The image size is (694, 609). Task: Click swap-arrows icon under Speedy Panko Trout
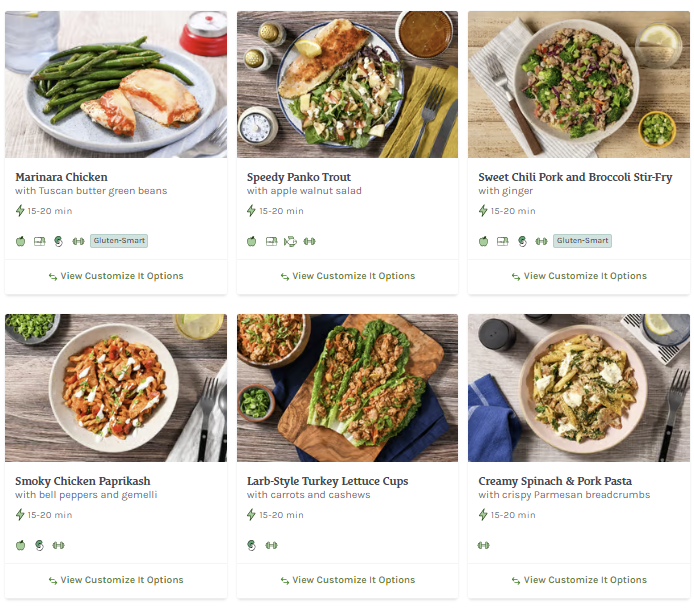(x=284, y=276)
